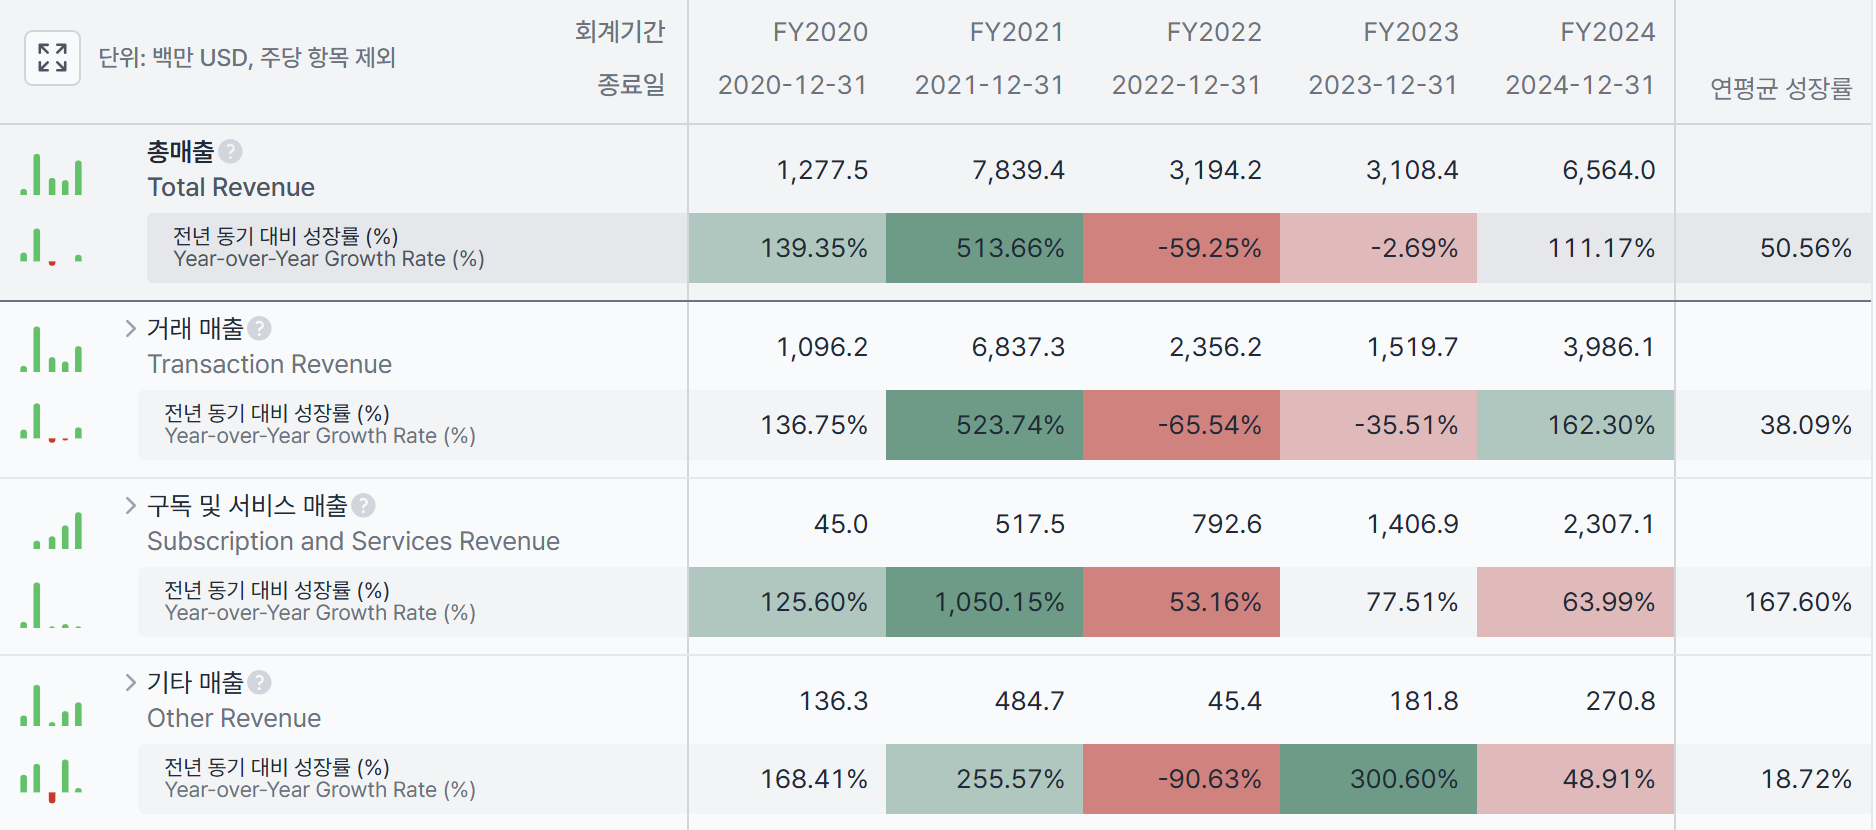
Task: Select the FY2024 column header
Action: (x=1608, y=32)
